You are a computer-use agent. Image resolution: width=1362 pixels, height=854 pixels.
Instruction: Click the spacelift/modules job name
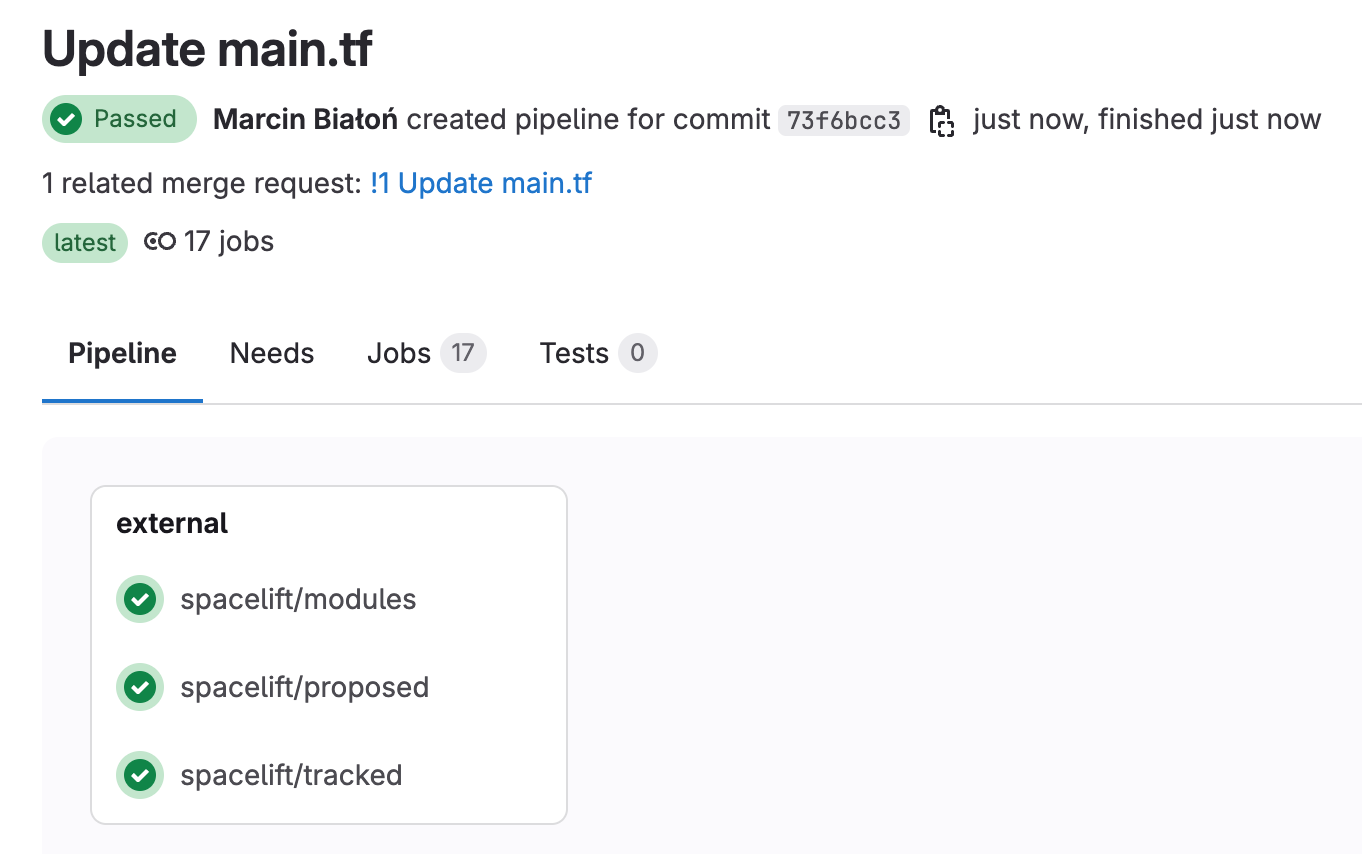[x=298, y=599]
